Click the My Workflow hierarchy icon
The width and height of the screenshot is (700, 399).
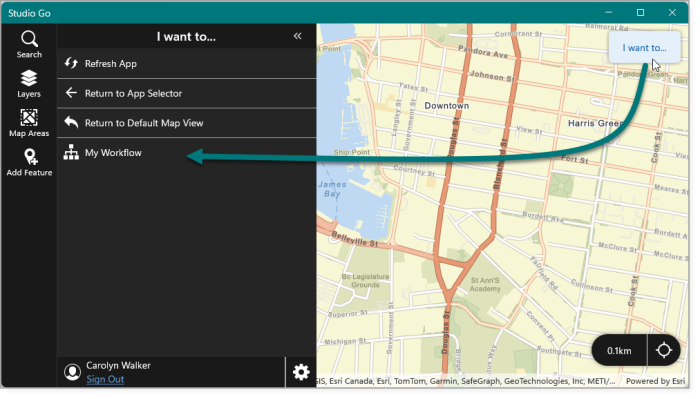click(71, 153)
